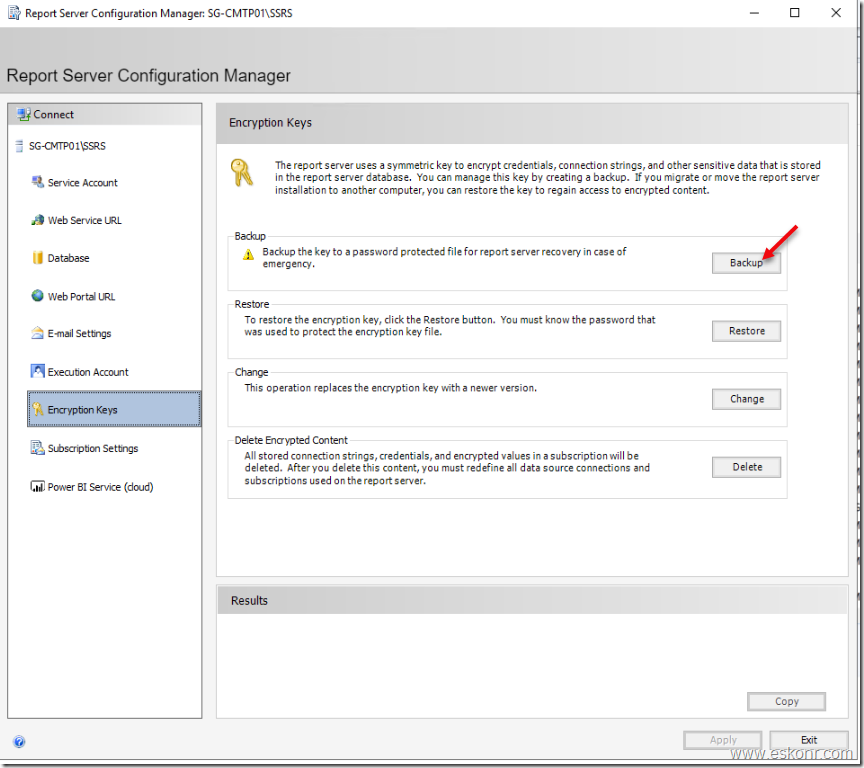Minimize the Configuration Manager window
Screen dimensions: 864x768
(x=754, y=13)
